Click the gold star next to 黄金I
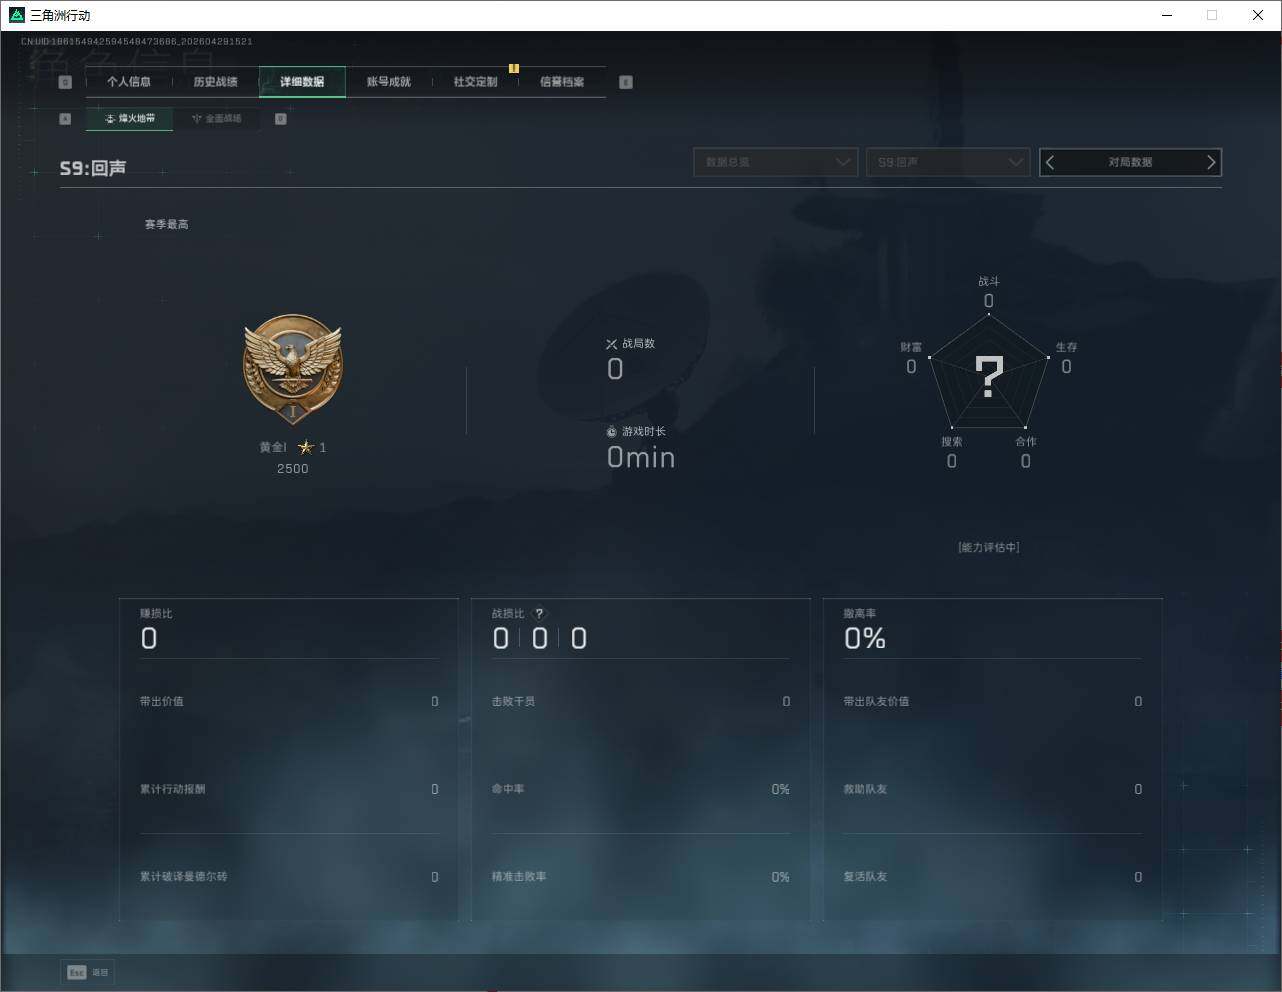The width and height of the screenshot is (1282, 992). [306, 447]
